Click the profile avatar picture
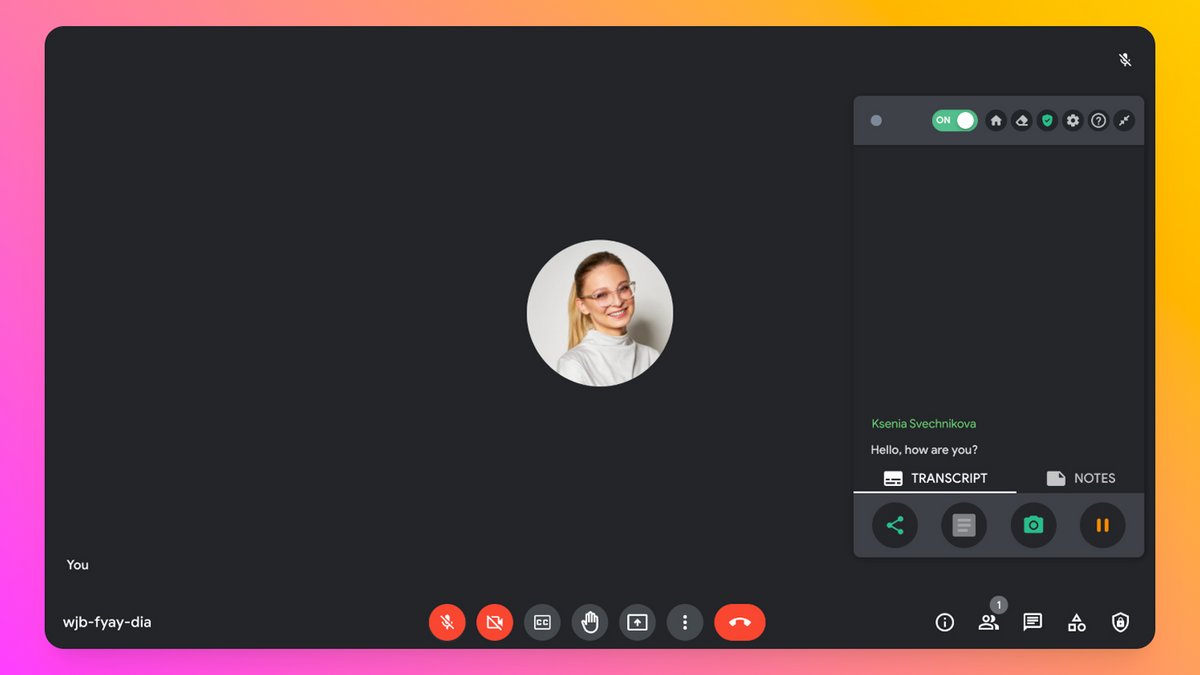This screenshot has width=1200, height=675. pos(600,313)
